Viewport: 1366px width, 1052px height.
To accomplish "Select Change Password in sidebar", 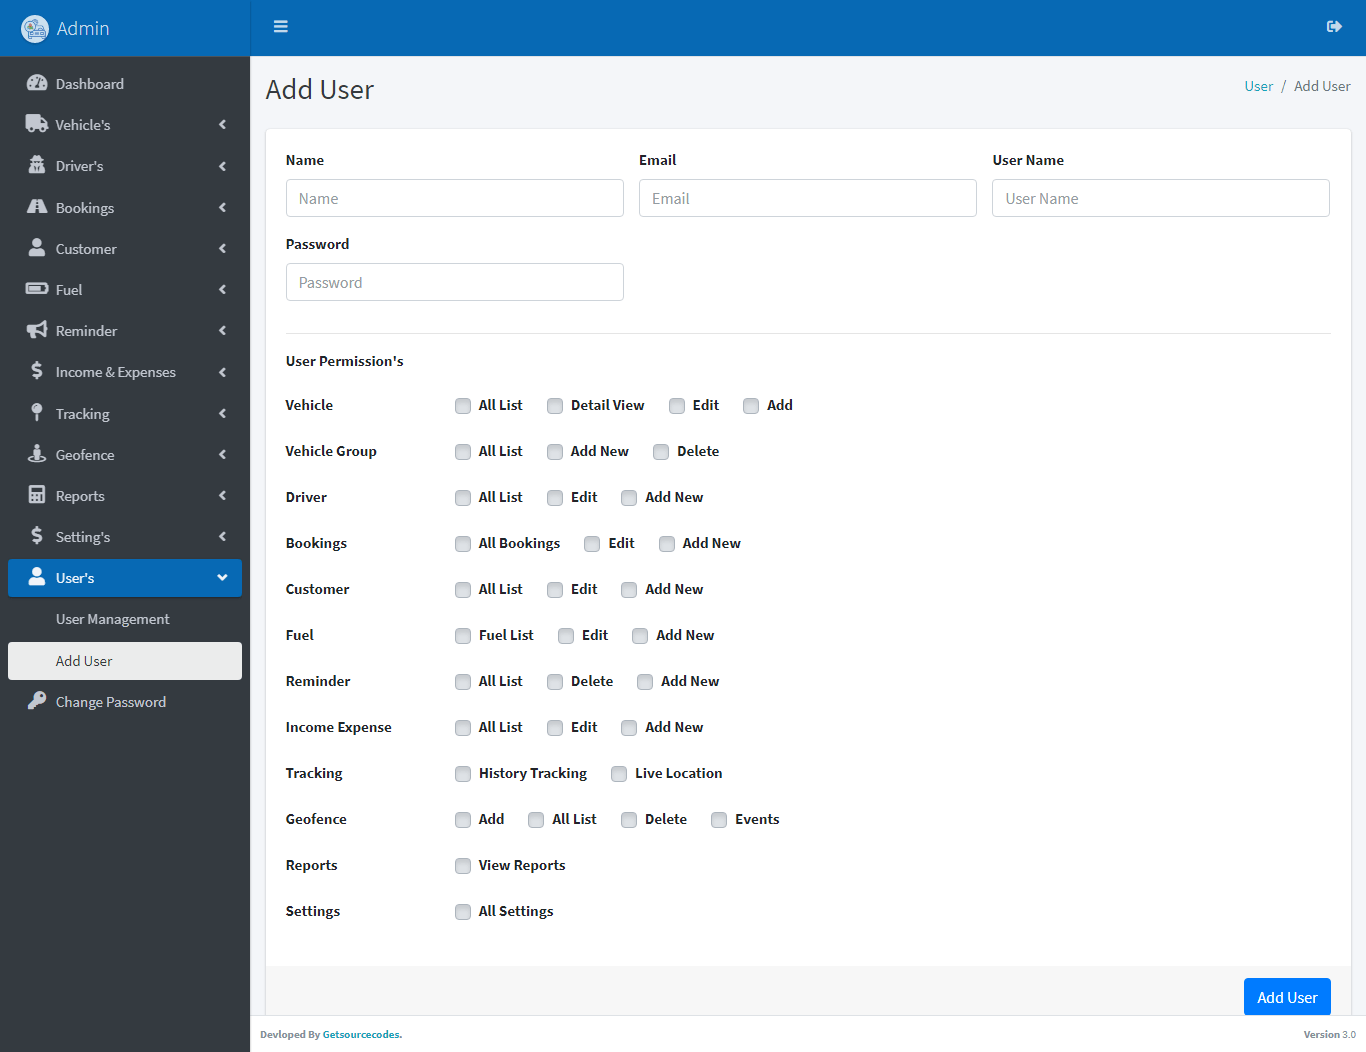I will (x=110, y=701).
